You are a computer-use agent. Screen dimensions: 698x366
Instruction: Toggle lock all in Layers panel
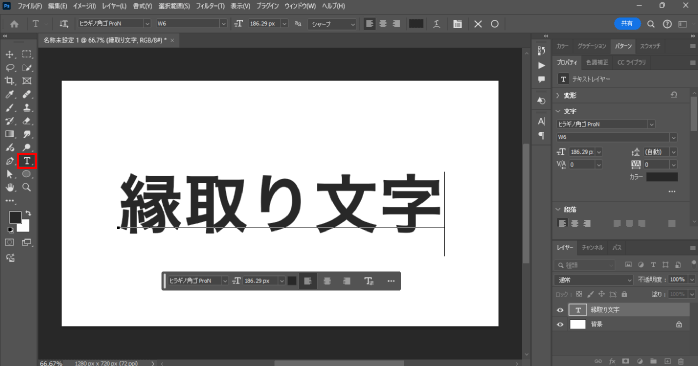coord(625,294)
